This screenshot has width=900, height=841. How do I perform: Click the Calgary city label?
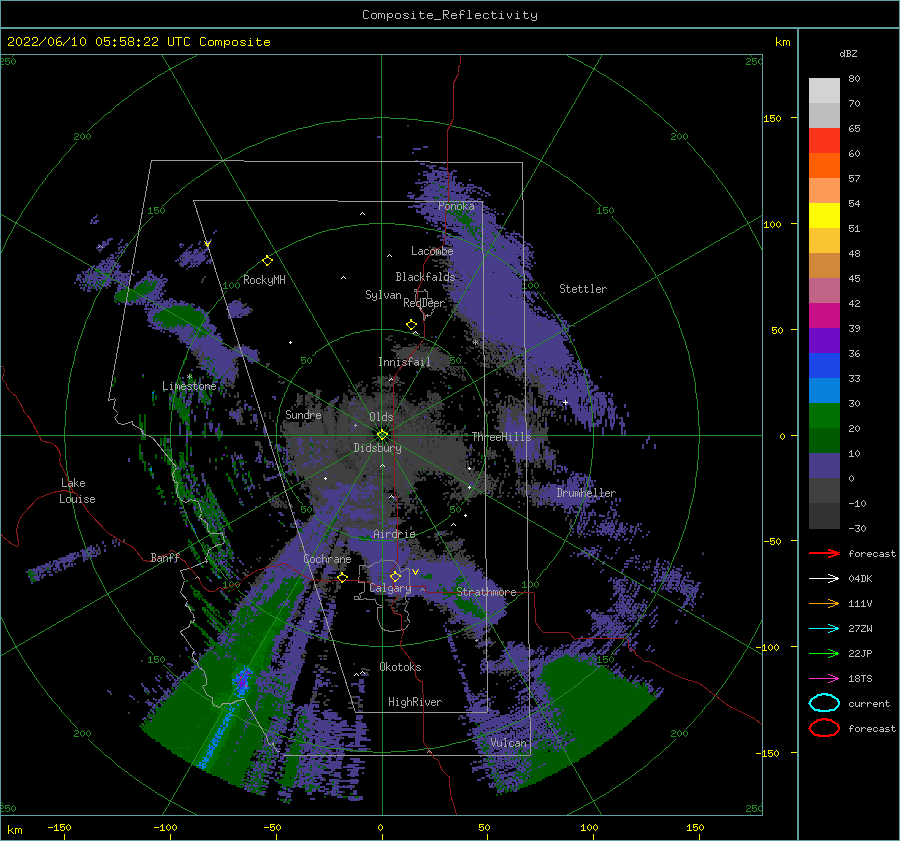click(x=390, y=588)
